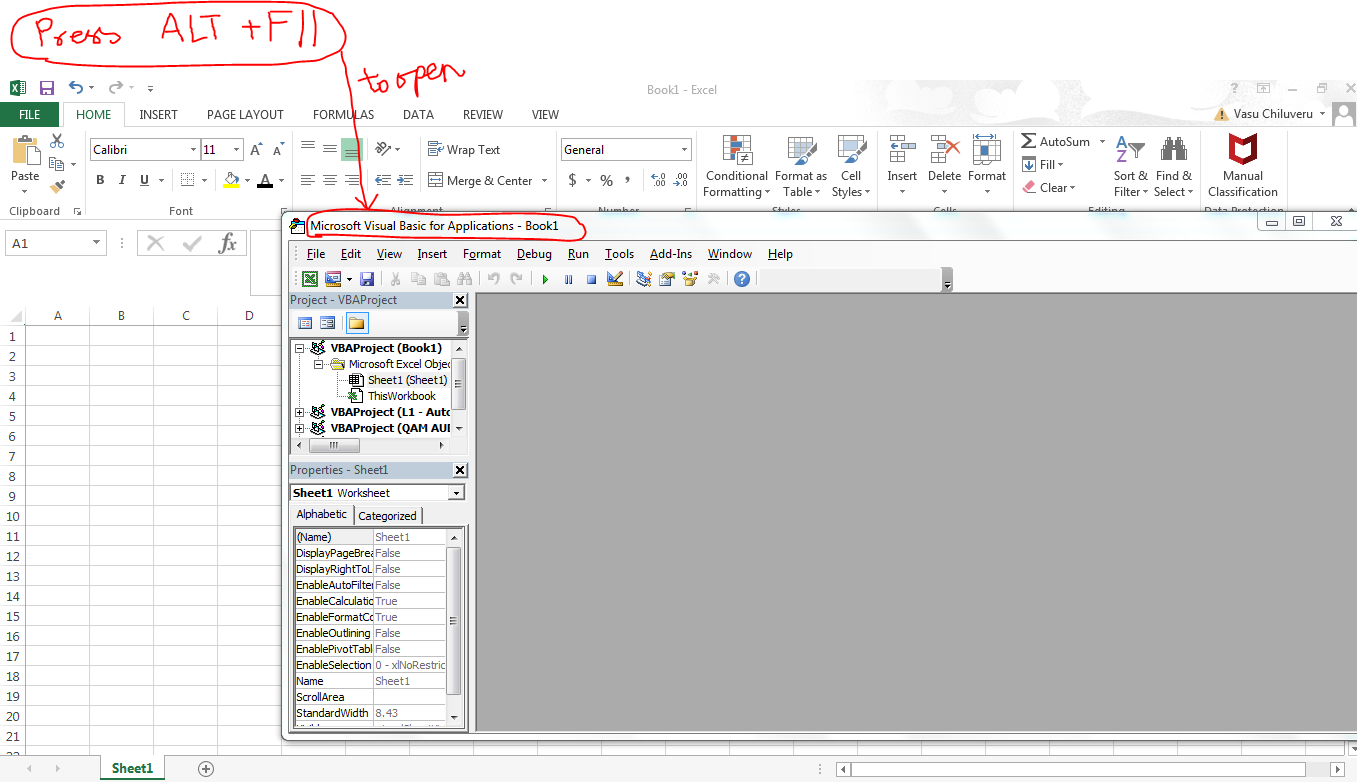Click the Break pause icon in VBA toolbar

pos(568,279)
